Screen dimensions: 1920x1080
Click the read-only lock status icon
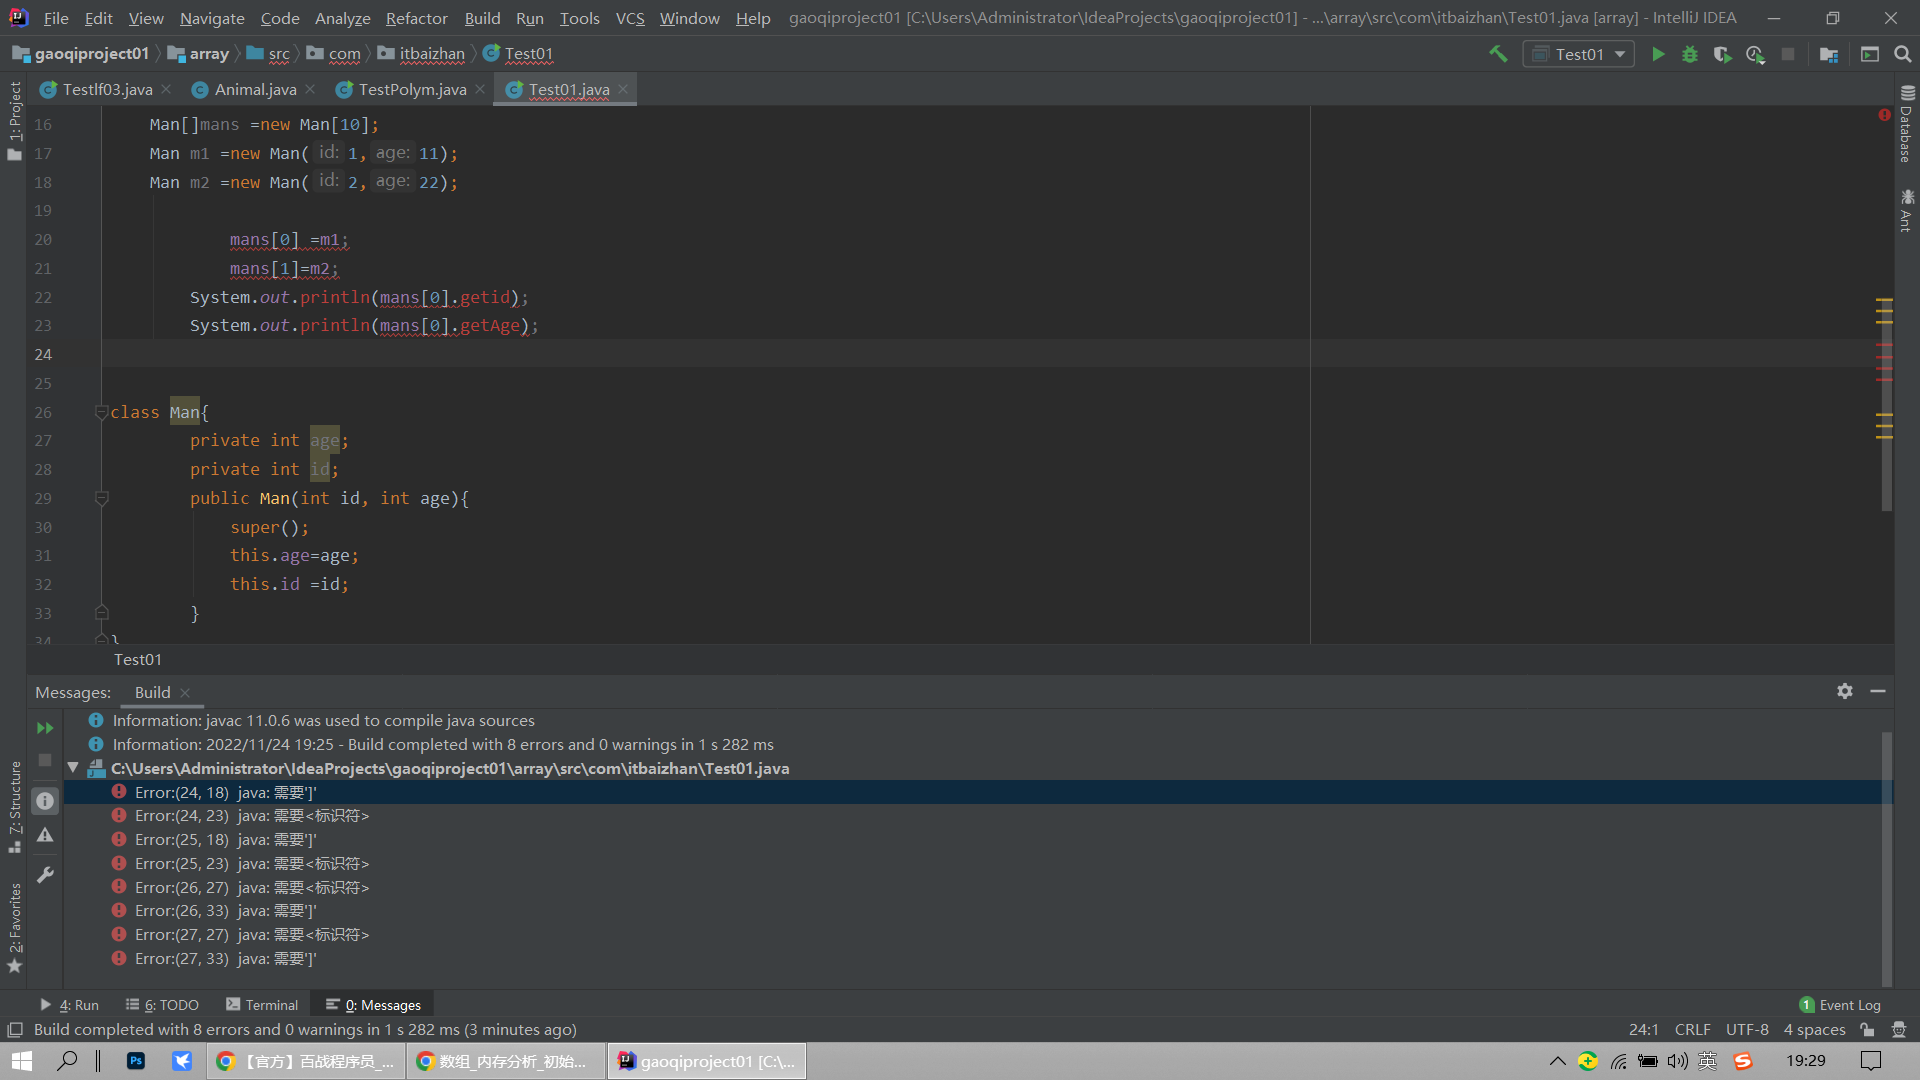click(x=1867, y=1029)
